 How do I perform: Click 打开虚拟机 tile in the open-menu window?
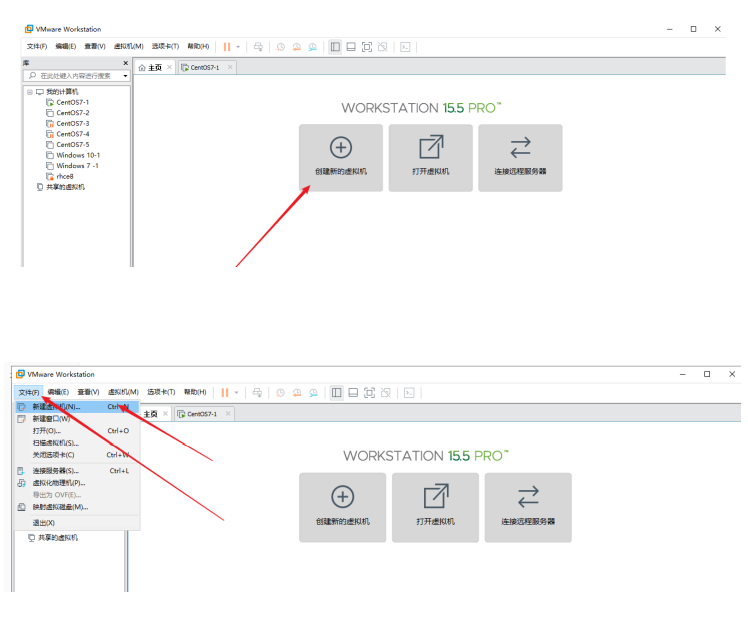435,507
